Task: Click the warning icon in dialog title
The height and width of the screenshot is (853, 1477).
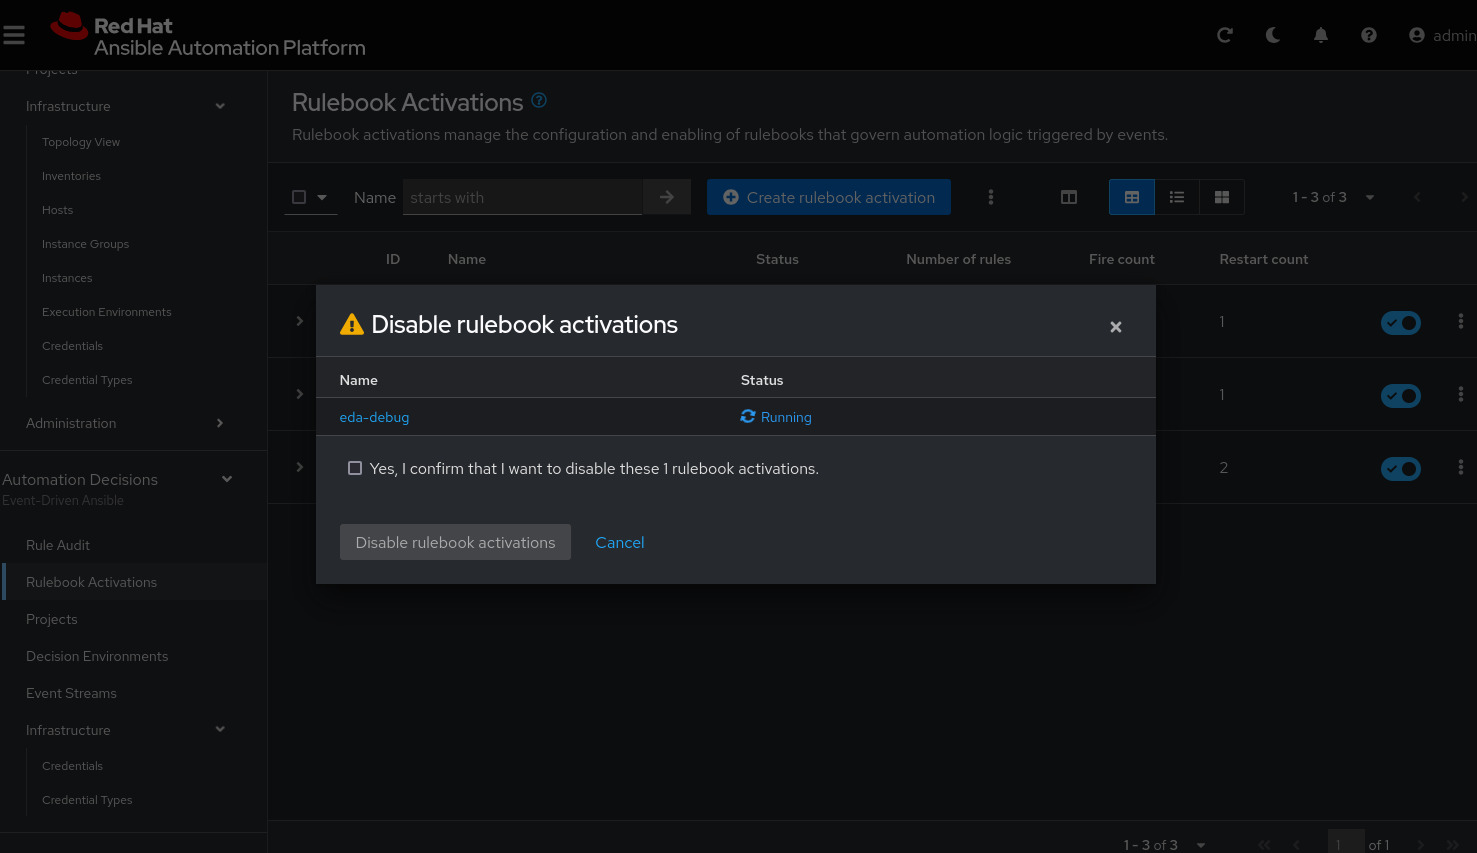Action: click(x=352, y=324)
